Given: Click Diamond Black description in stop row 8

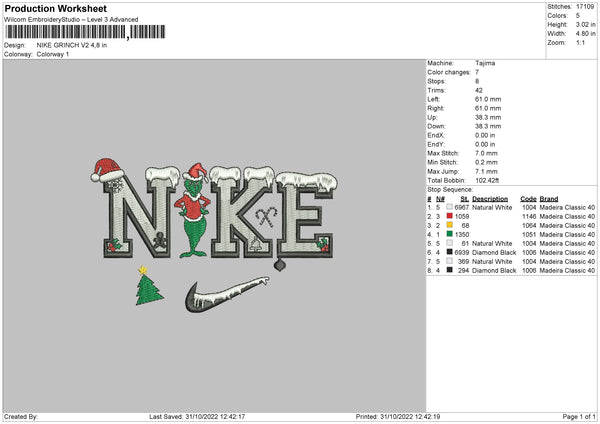Looking at the screenshot, I should [x=494, y=271].
